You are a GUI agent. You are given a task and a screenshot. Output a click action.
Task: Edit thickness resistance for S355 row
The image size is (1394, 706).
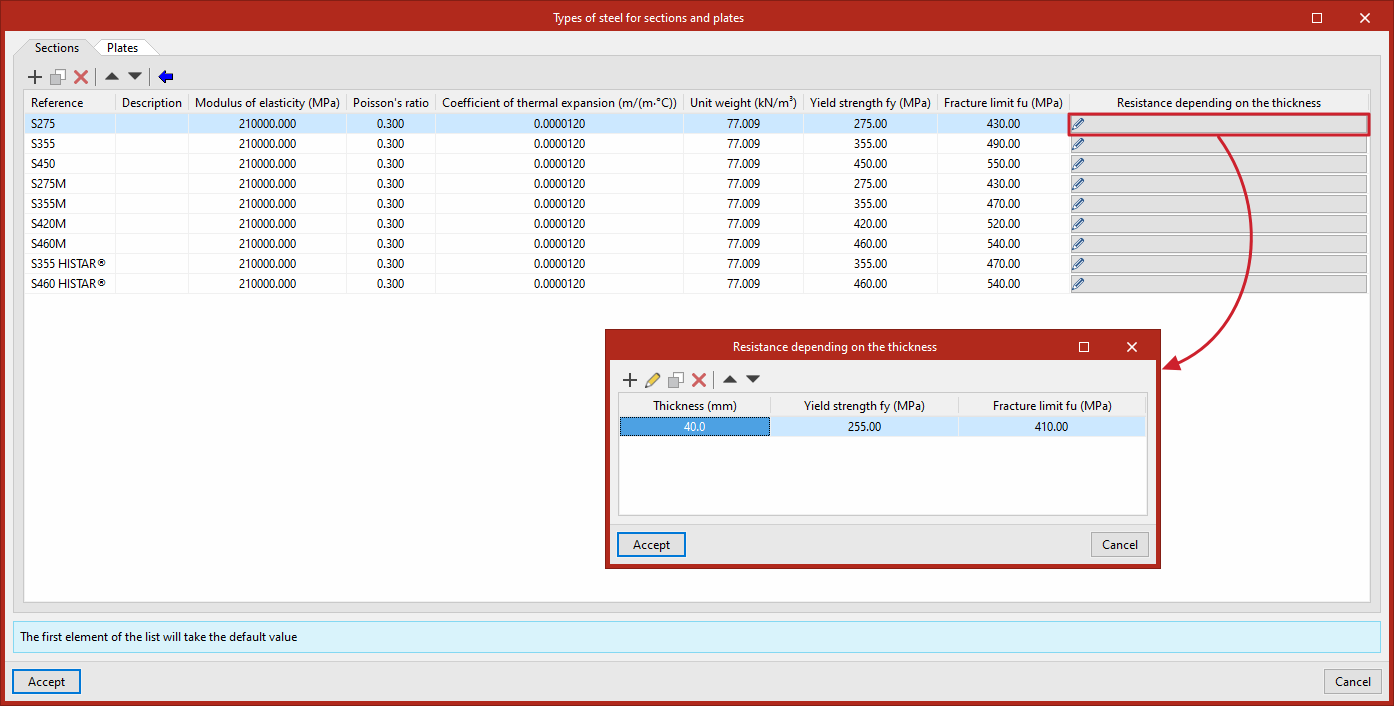1218,144
